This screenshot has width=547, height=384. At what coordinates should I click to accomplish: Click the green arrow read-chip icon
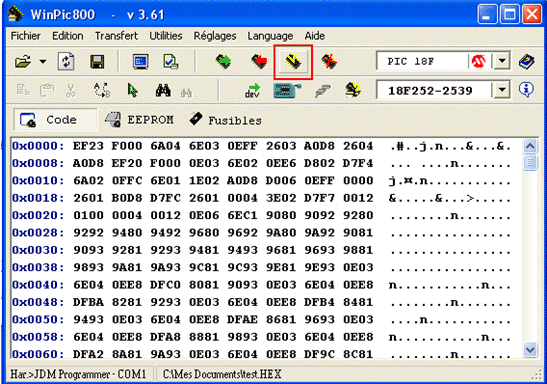tap(223, 62)
